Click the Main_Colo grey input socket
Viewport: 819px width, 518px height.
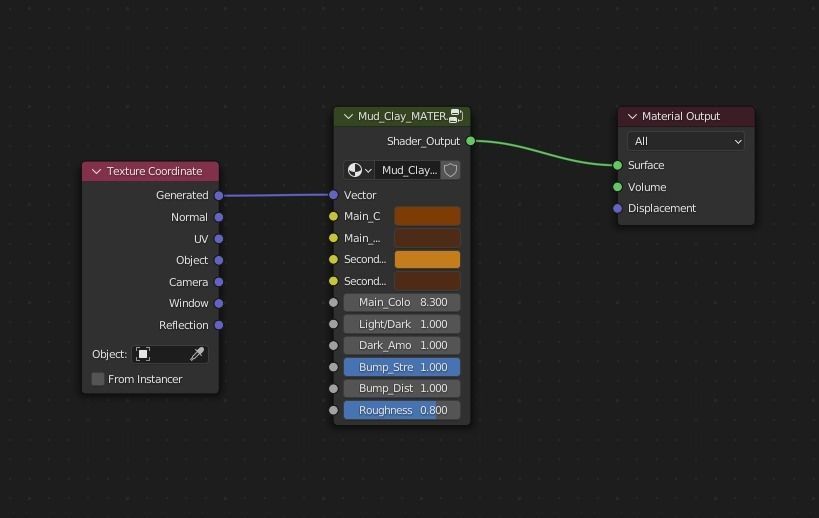click(x=333, y=302)
